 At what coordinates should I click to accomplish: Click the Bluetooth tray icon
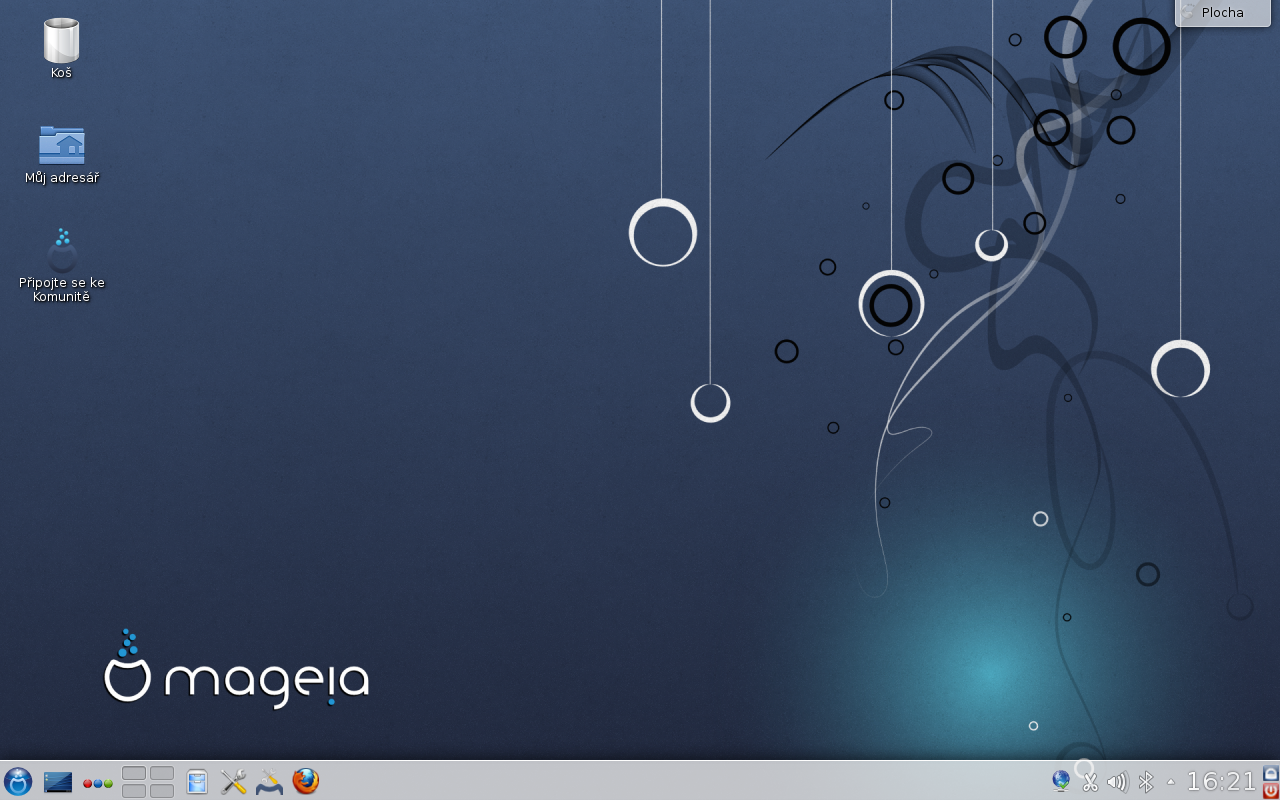(x=1146, y=782)
